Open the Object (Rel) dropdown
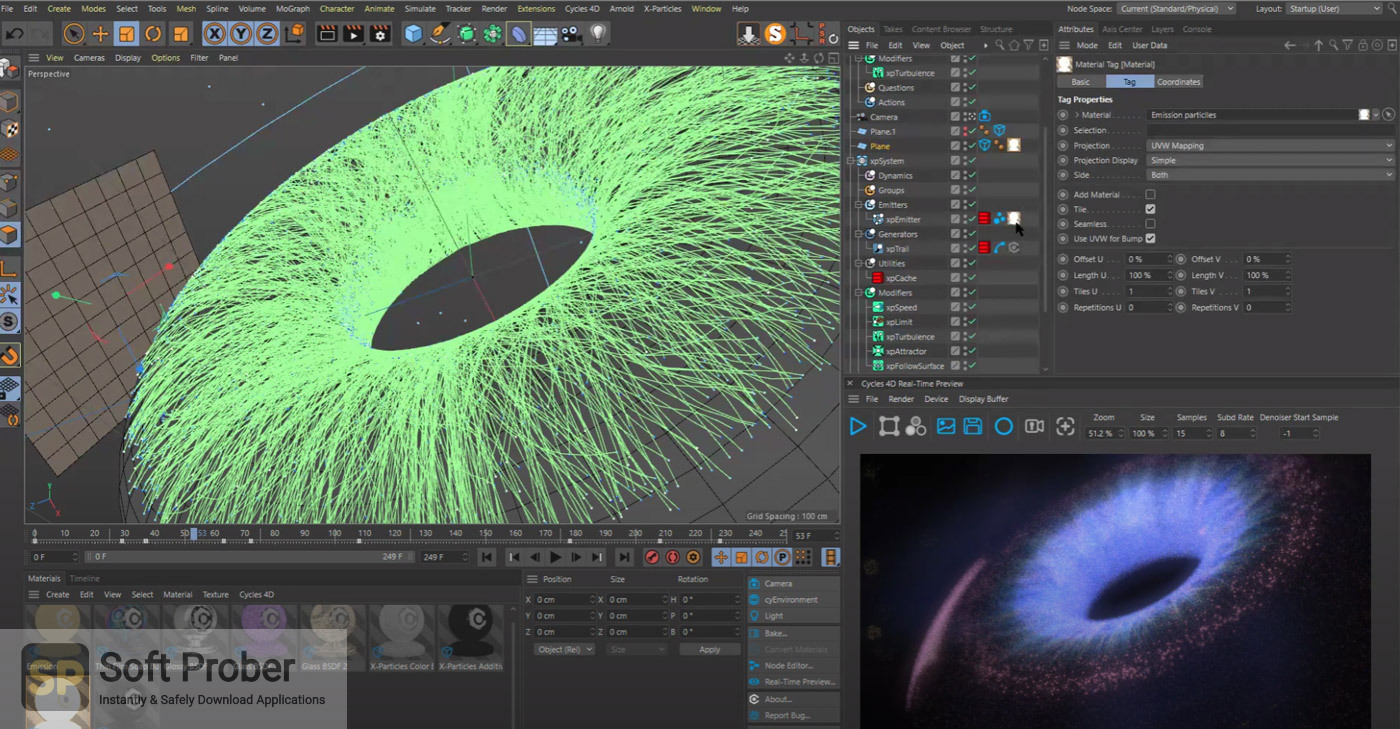 (x=564, y=649)
